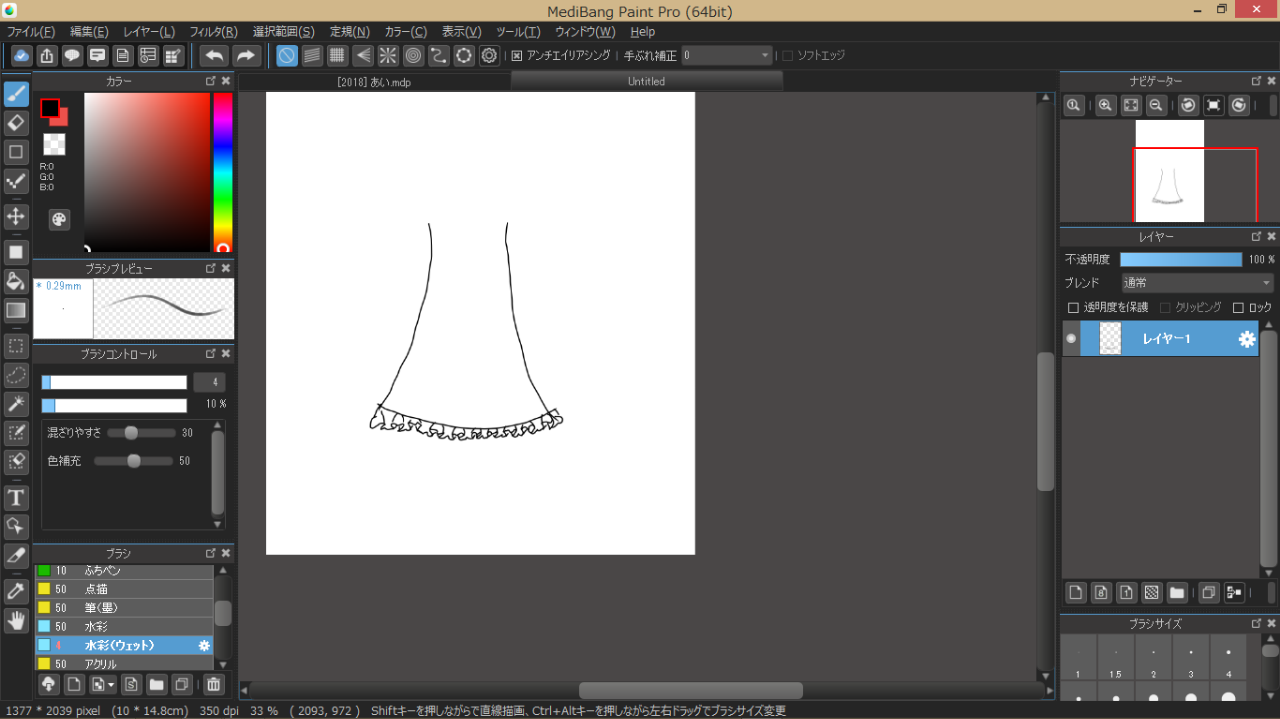Select the Bucket fill tool
This screenshot has width=1280, height=719.
(x=16, y=280)
